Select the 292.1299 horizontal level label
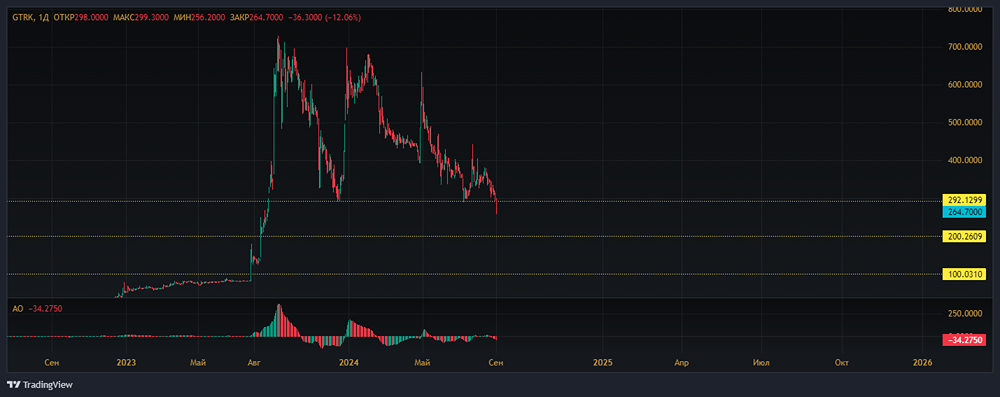Screen dimensions: 1000x397 click(x=964, y=200)
